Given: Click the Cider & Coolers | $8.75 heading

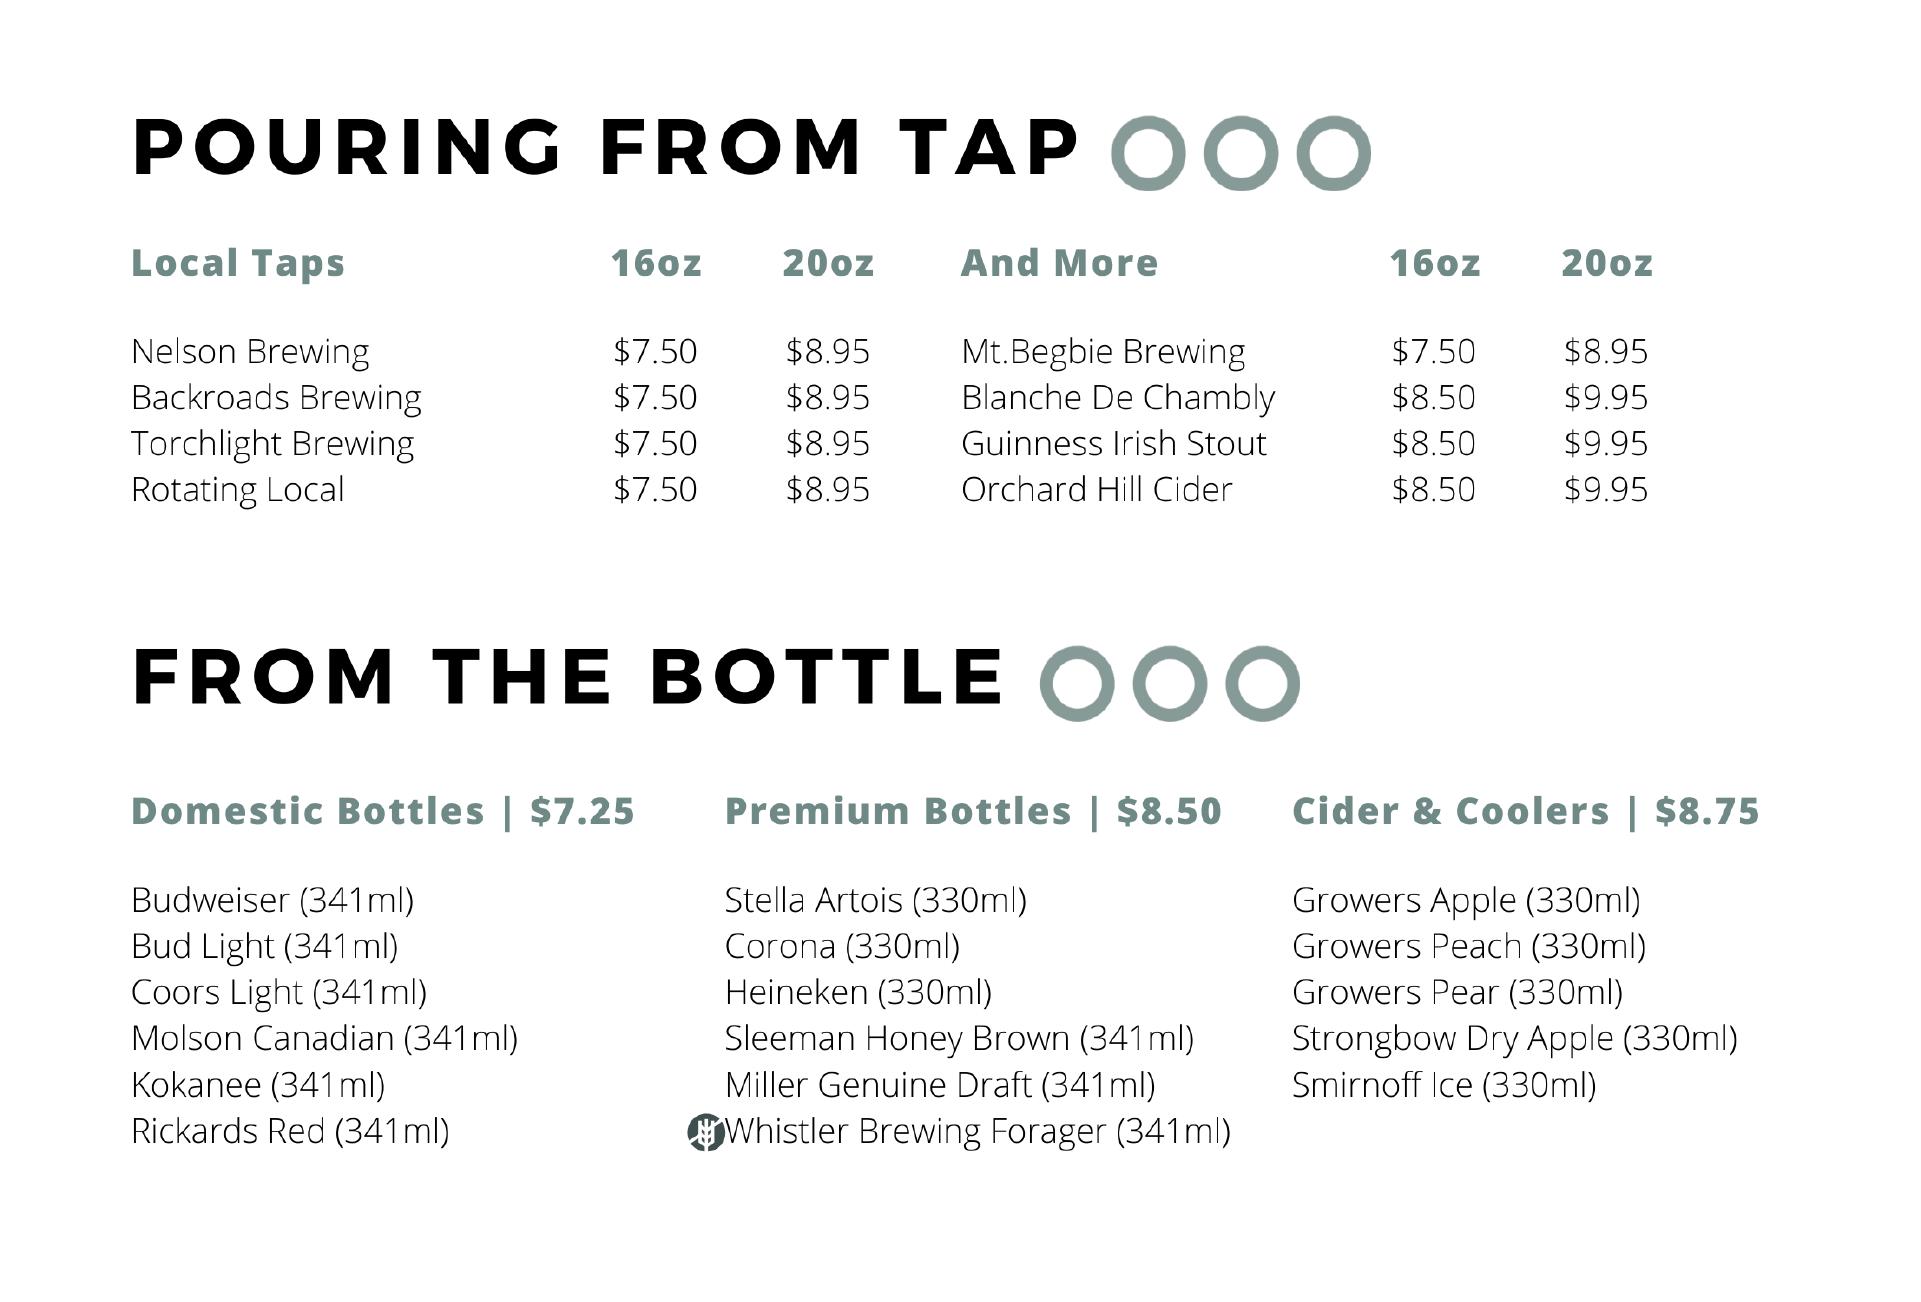Looking at the screenshot, I should (1525, 811).
